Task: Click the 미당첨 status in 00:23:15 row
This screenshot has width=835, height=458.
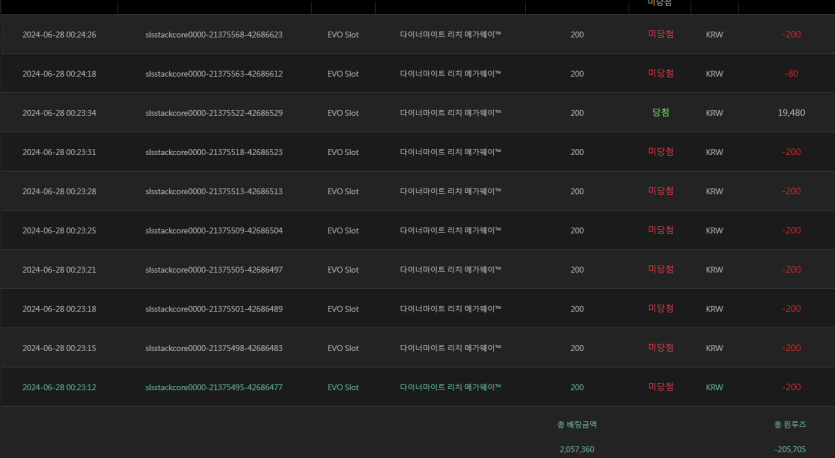Action: 661,348
